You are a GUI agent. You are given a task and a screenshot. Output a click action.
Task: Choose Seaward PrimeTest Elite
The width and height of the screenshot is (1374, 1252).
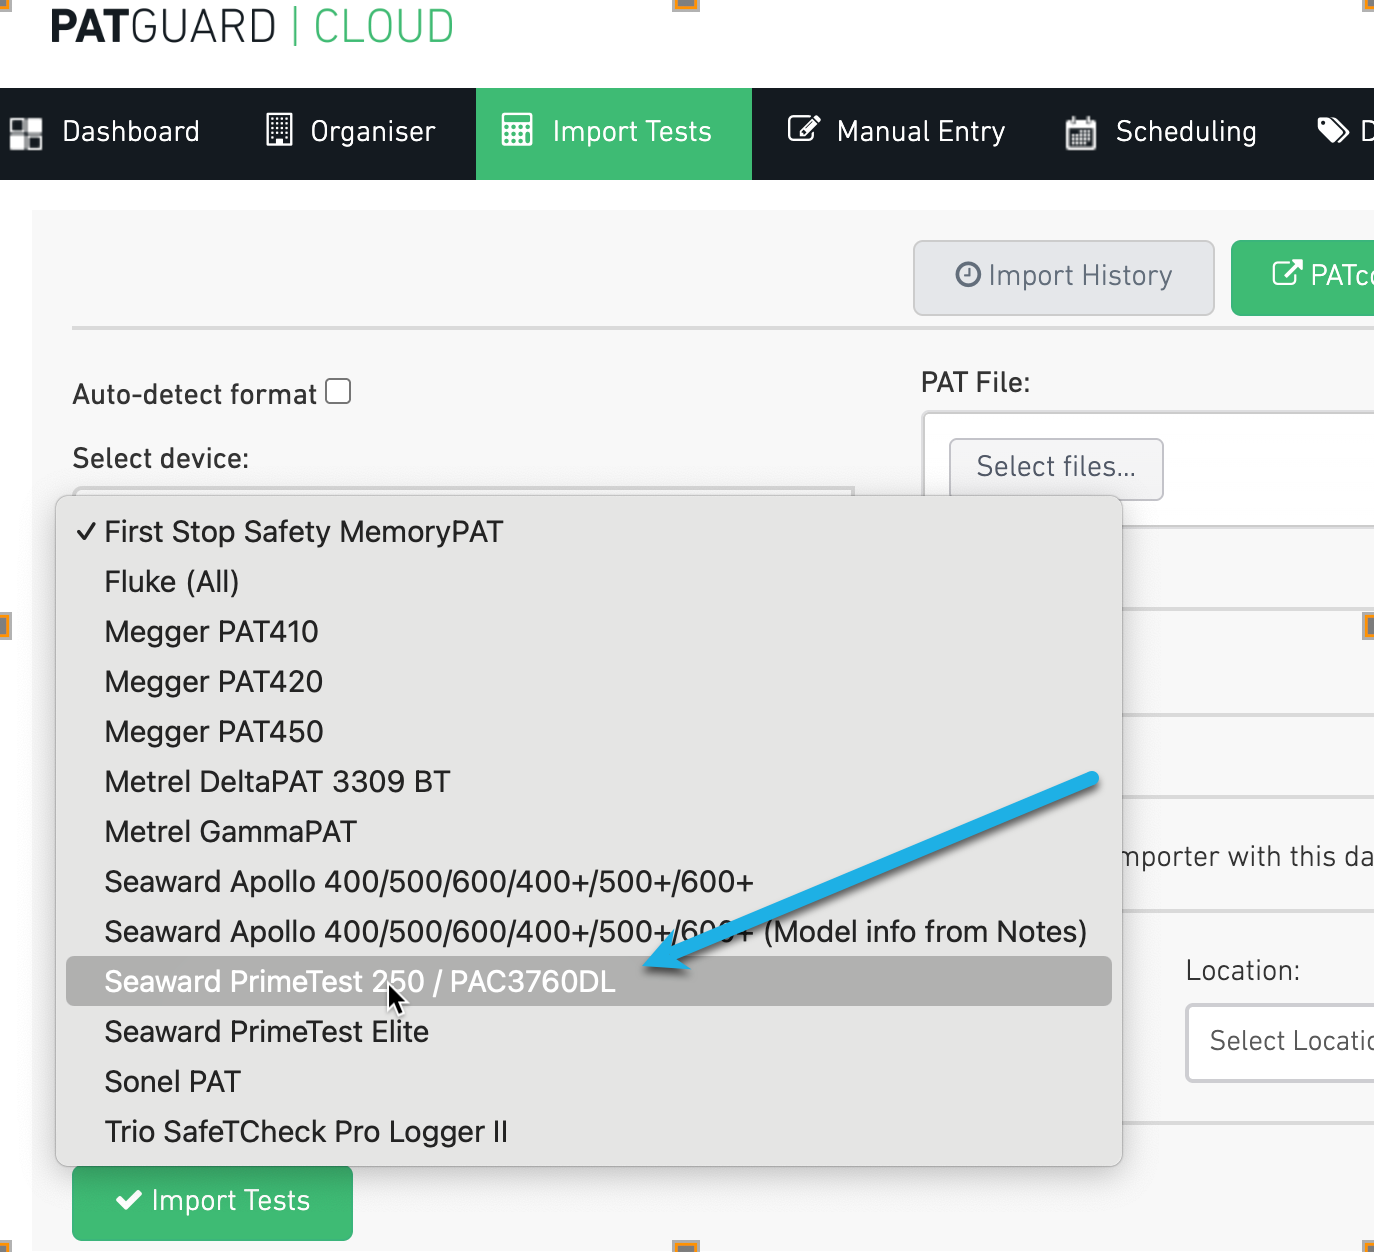point(589,1031)
